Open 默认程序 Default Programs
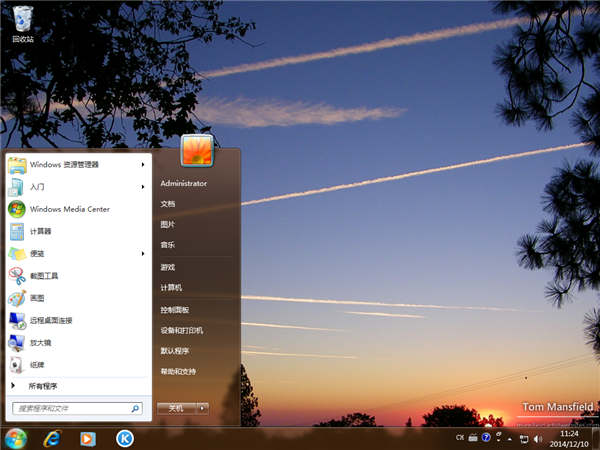Screen dimensions: 600x450 [x=174, y=351]
